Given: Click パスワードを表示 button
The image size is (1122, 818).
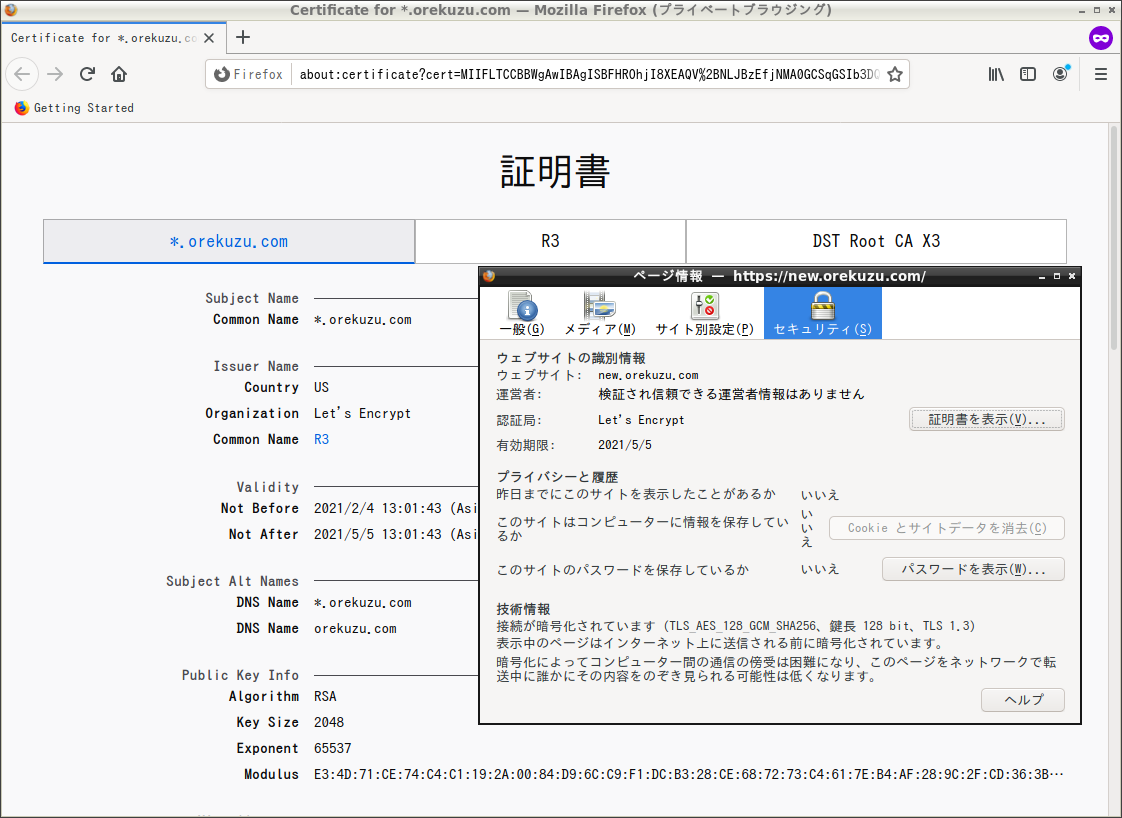Looking at the screenshot, I should click(x=973, y=569).
